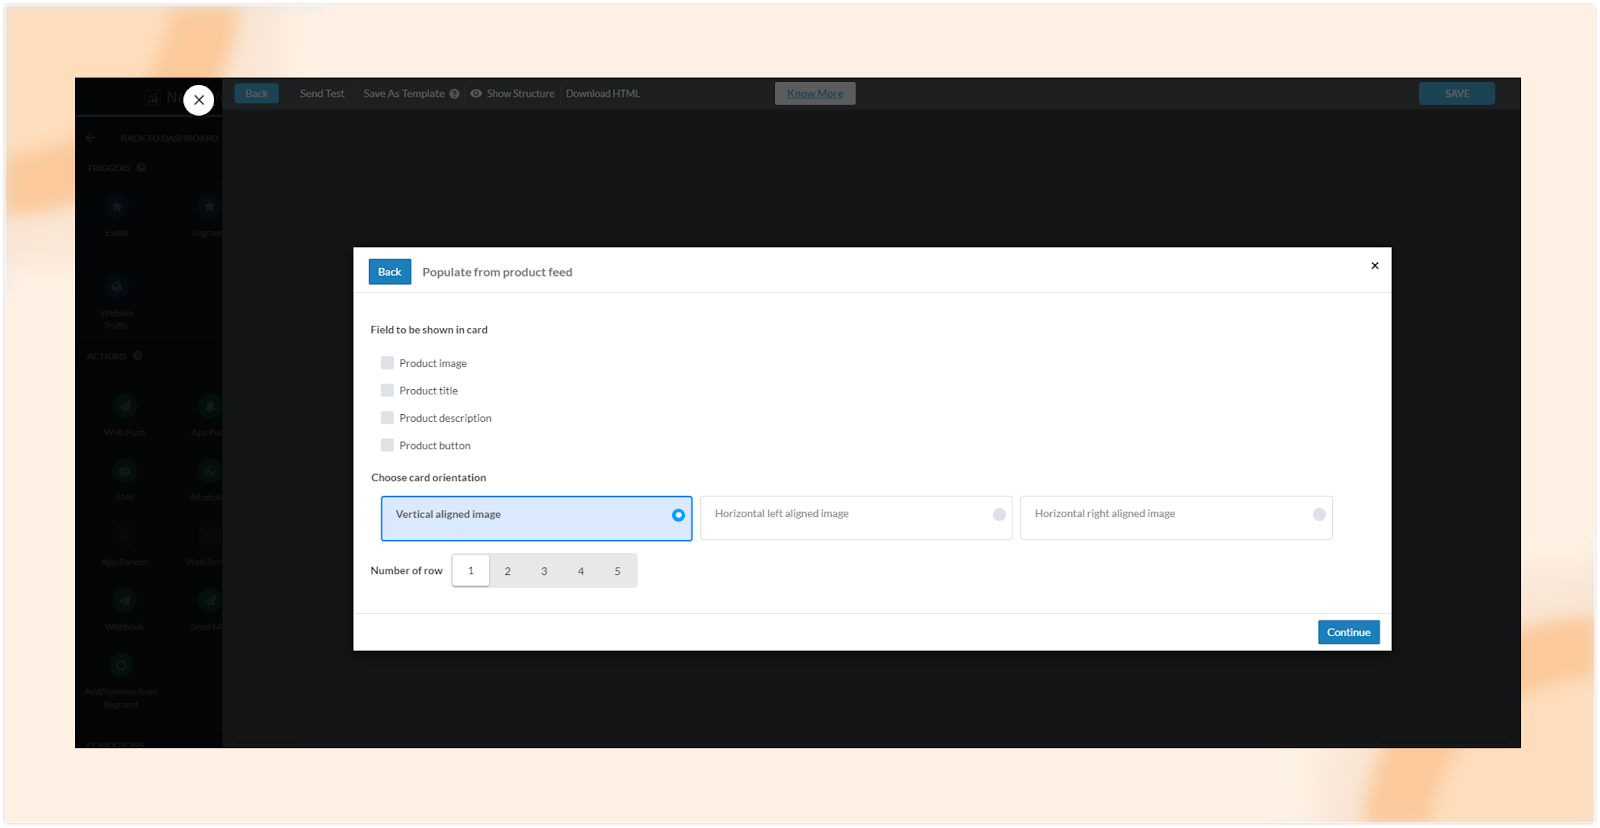
Task: Click the blue Back button in dialog
Action: coord(390,272)
